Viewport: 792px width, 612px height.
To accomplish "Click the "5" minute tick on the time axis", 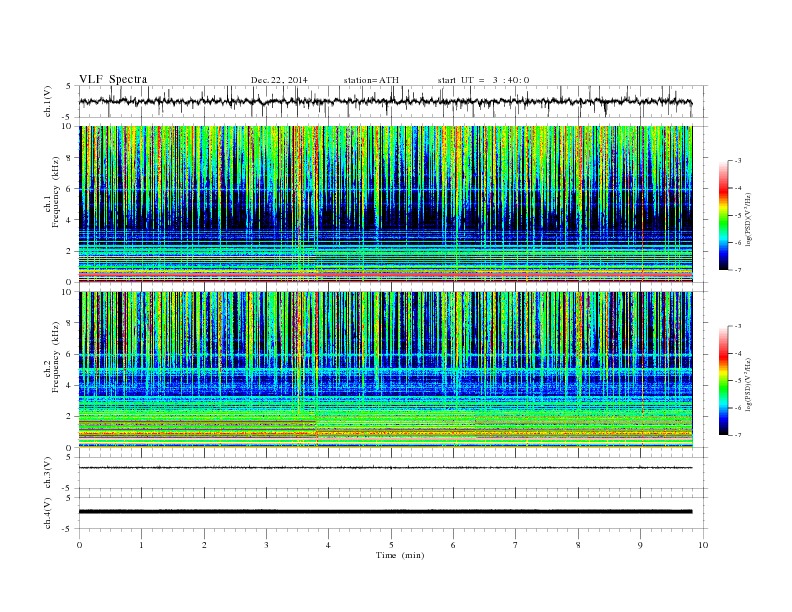I will point(391,545).
